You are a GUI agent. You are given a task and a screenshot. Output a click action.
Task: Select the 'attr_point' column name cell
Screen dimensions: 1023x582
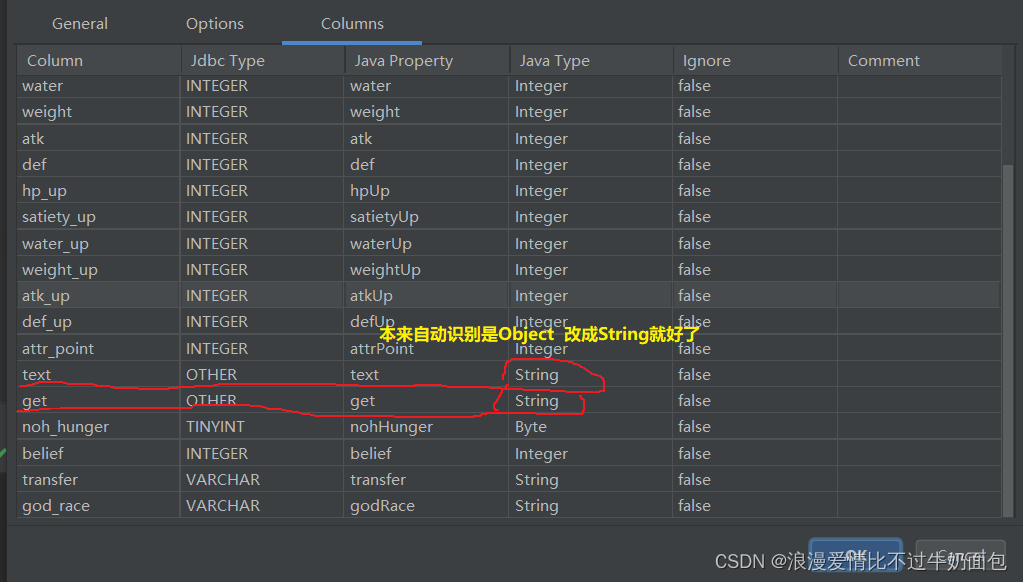coord(99,348)
